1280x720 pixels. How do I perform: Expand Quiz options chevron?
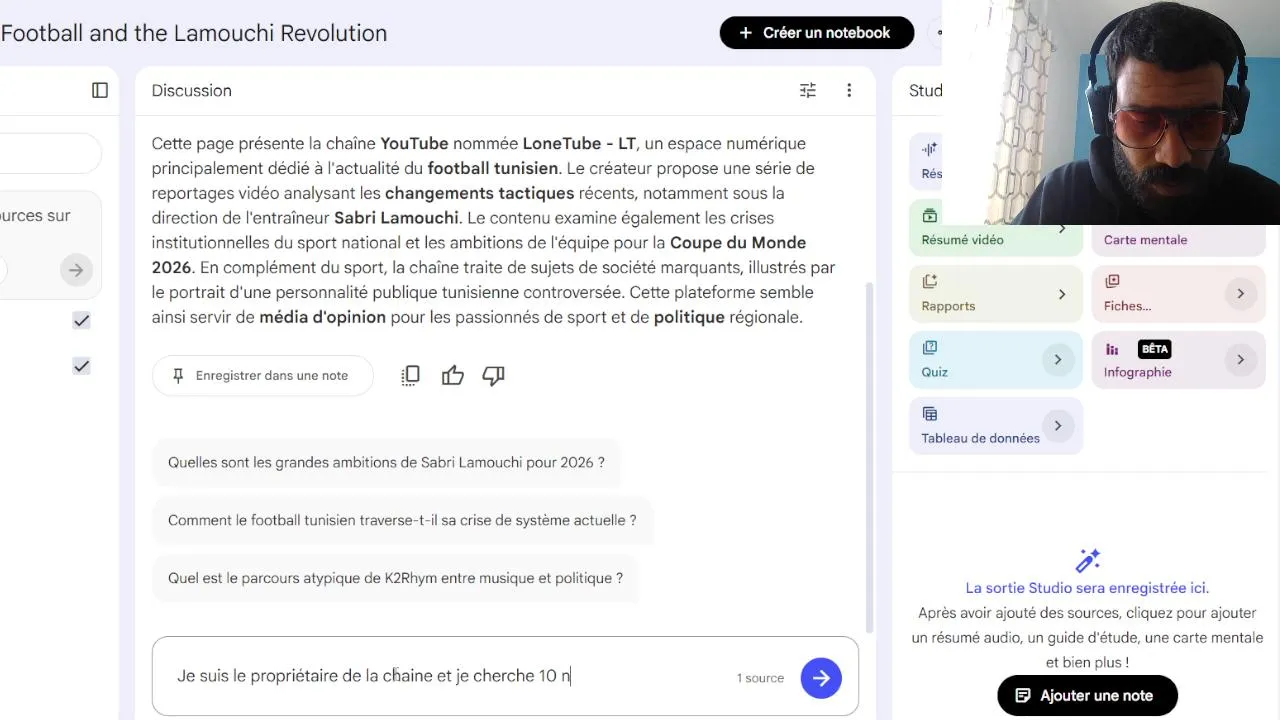click(1057, 359)
